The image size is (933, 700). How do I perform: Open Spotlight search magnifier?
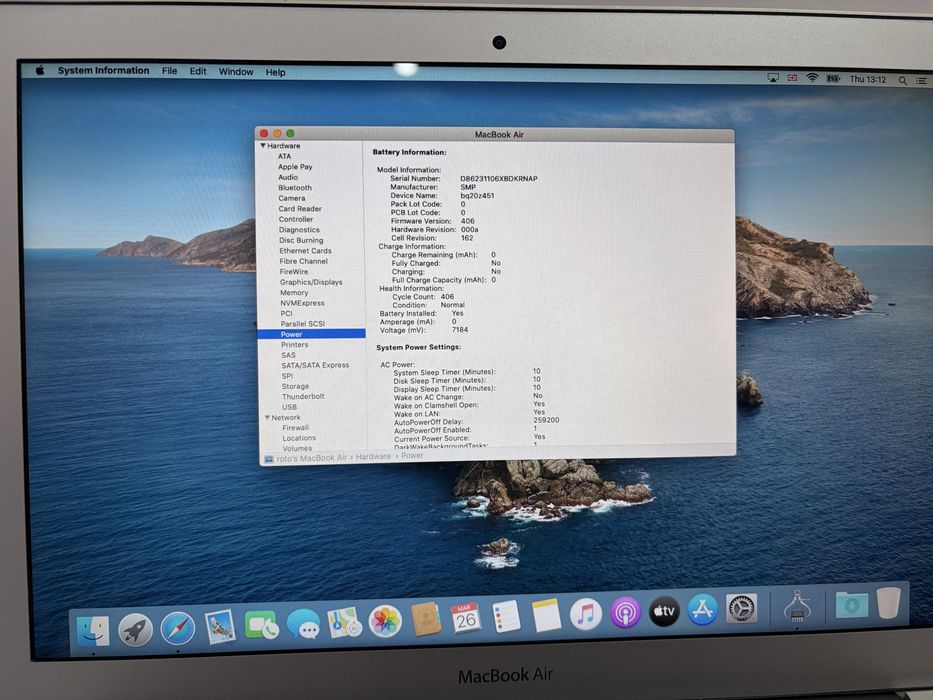(903, 80)
